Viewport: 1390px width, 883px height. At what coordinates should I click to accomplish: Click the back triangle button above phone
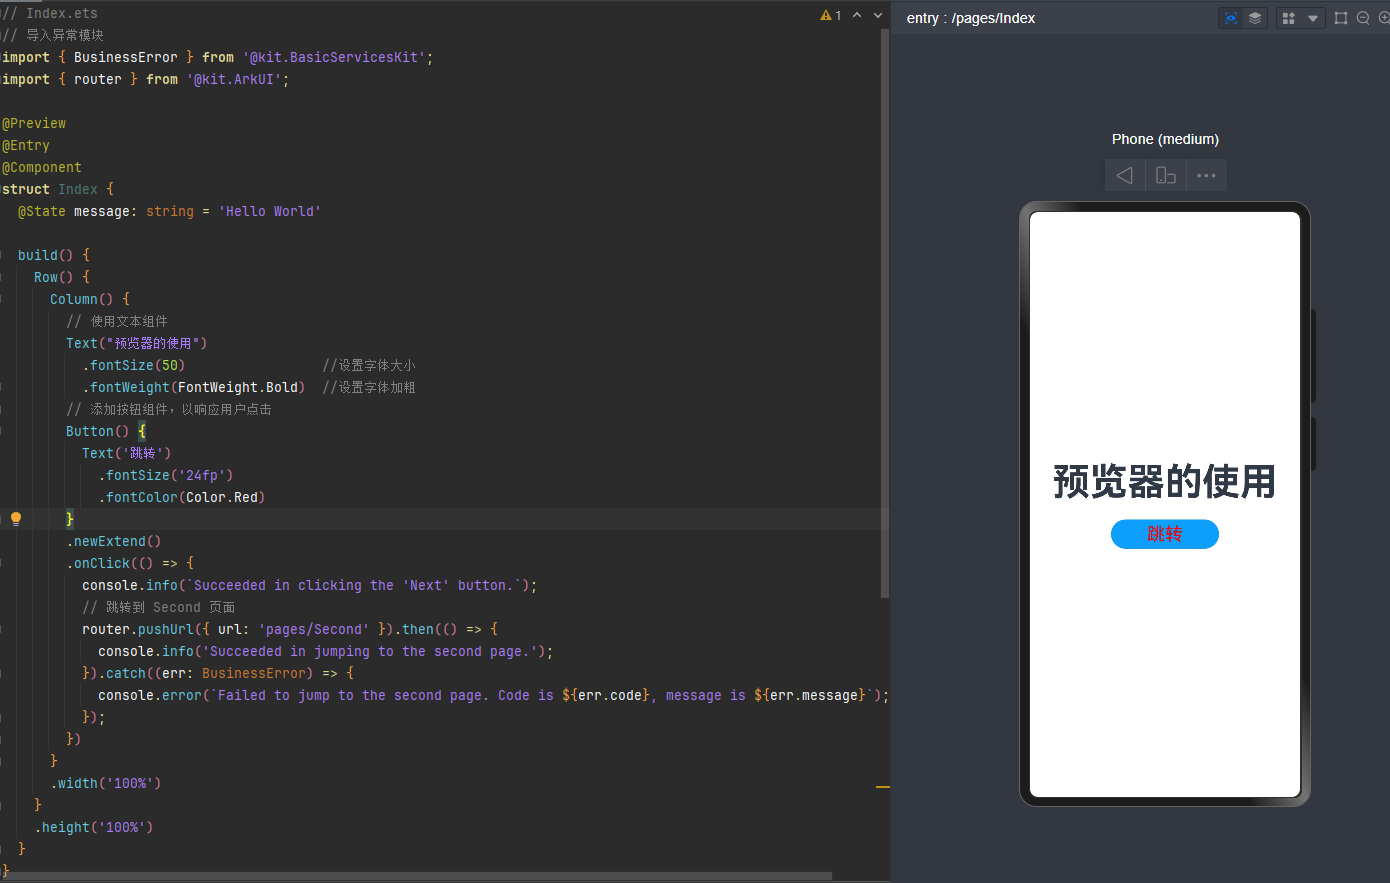1125,175
